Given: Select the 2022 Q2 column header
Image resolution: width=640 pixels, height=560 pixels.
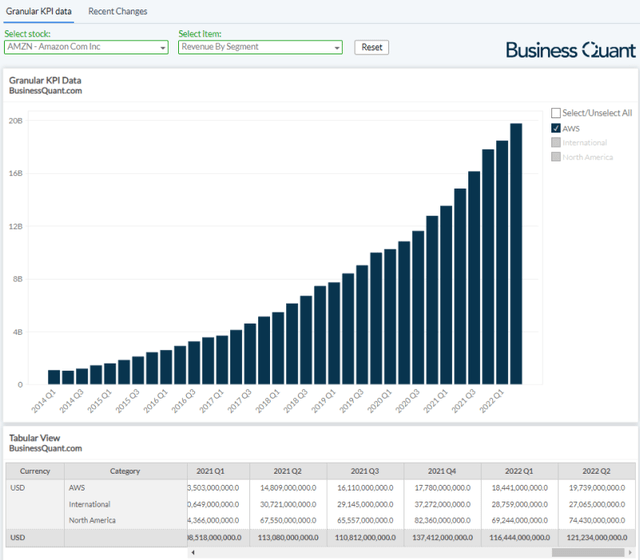Looking at the screenshot, I should point(596,471).
